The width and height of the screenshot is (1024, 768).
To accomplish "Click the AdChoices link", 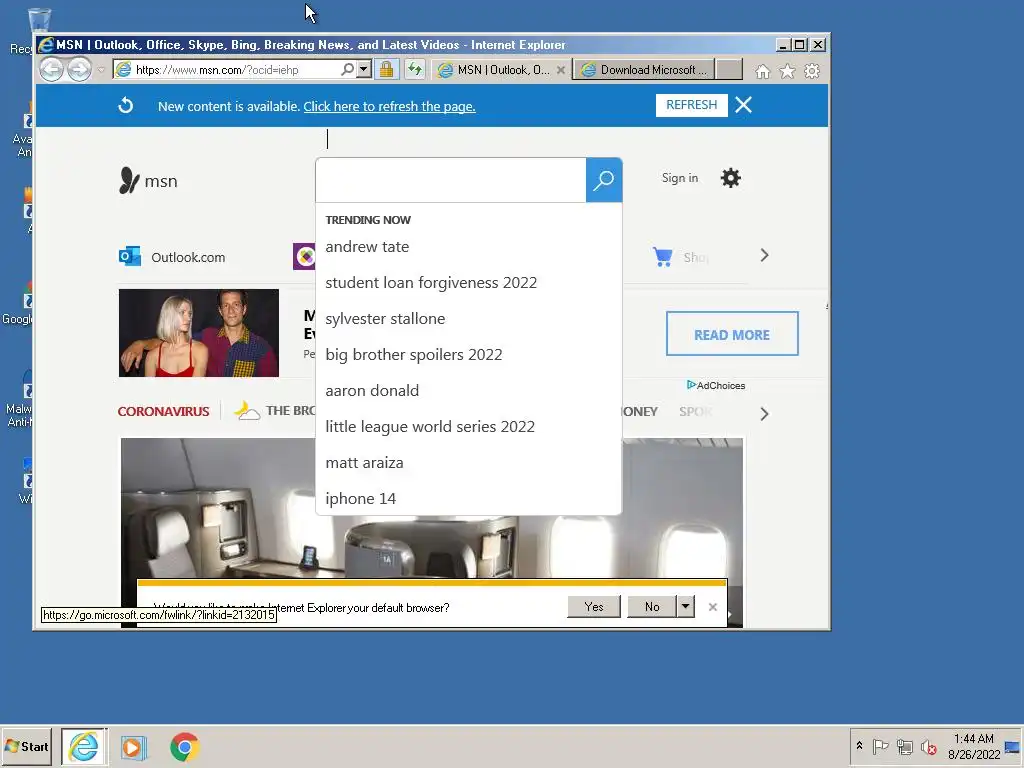I will click(x=716, y=385).
